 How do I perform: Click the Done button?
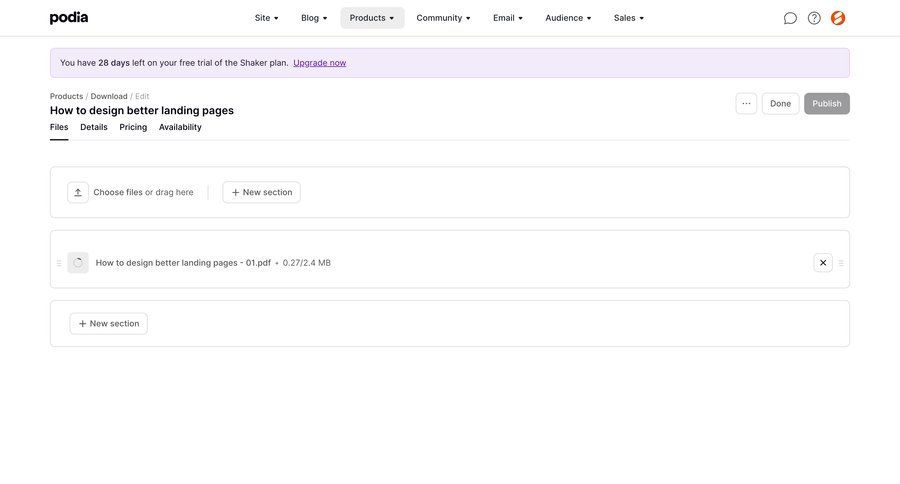[780, 104]
